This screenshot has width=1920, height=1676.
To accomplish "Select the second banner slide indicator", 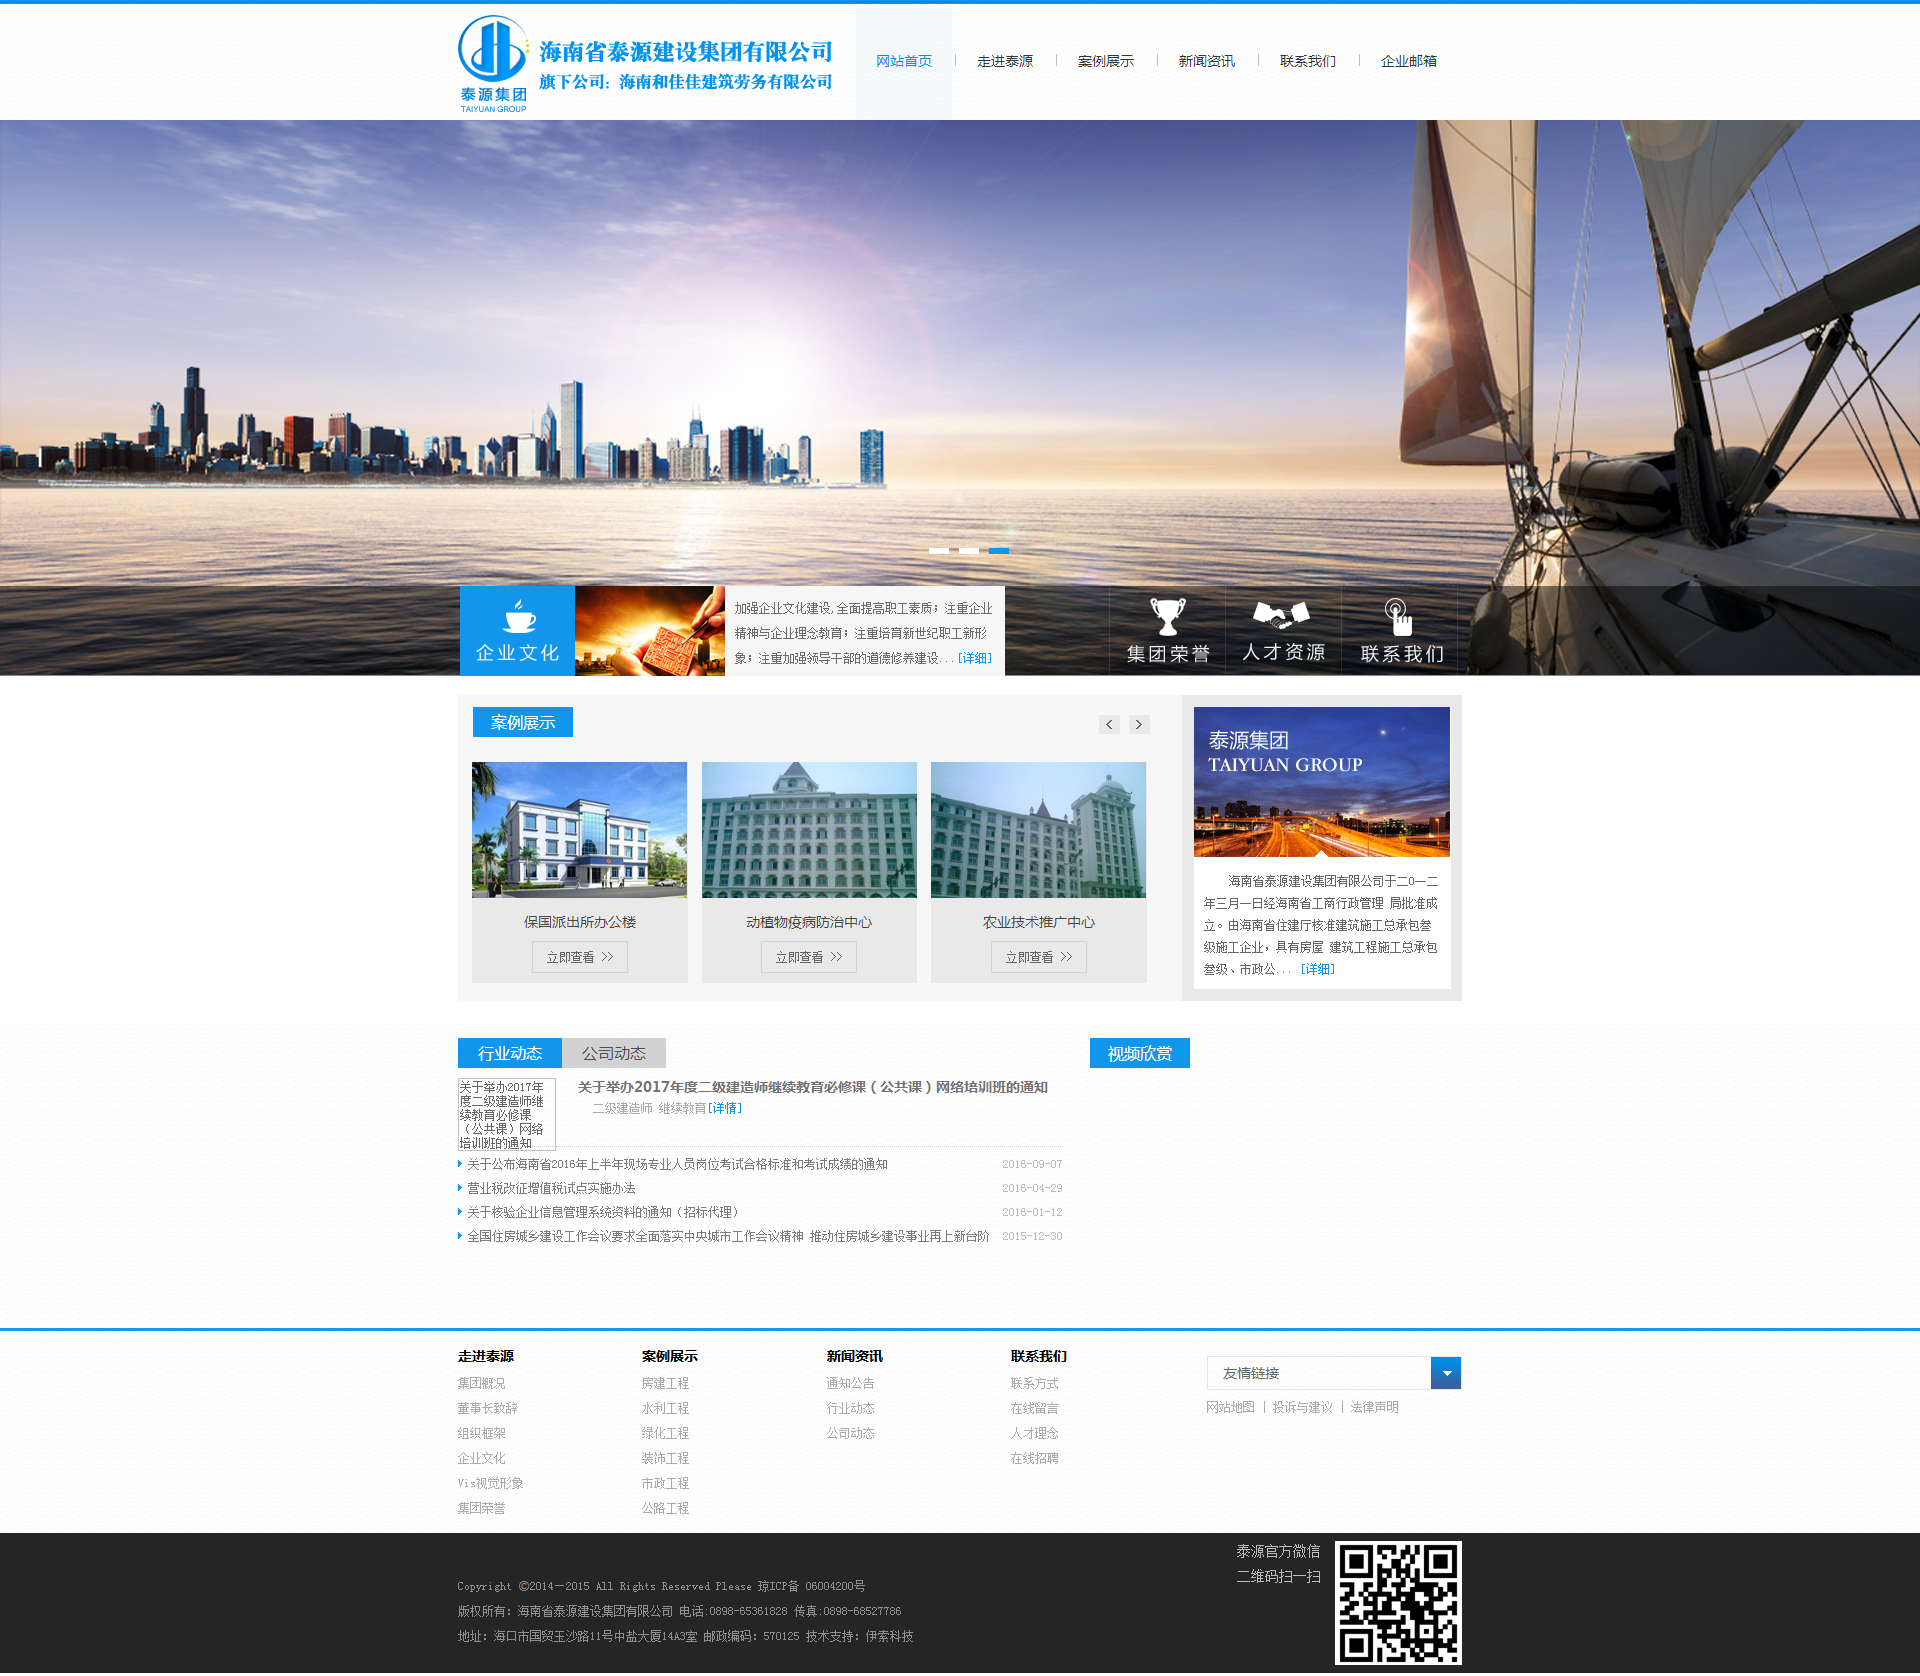I will [x=969, y=551].
